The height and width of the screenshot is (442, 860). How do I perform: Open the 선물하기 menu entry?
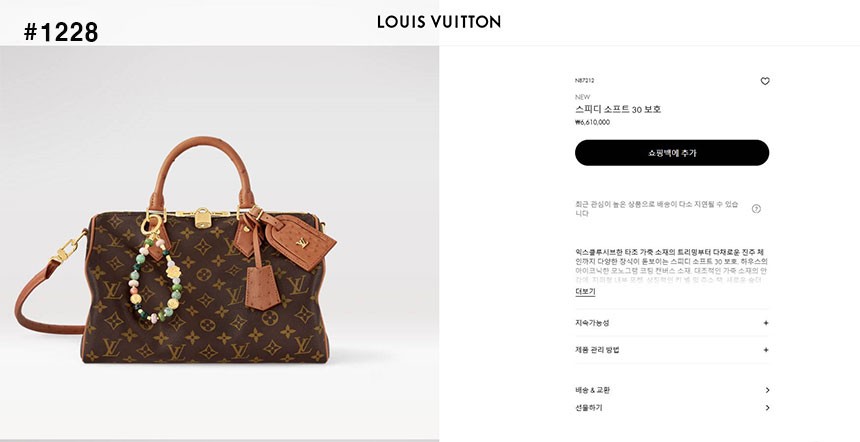(x=589, y=407)
